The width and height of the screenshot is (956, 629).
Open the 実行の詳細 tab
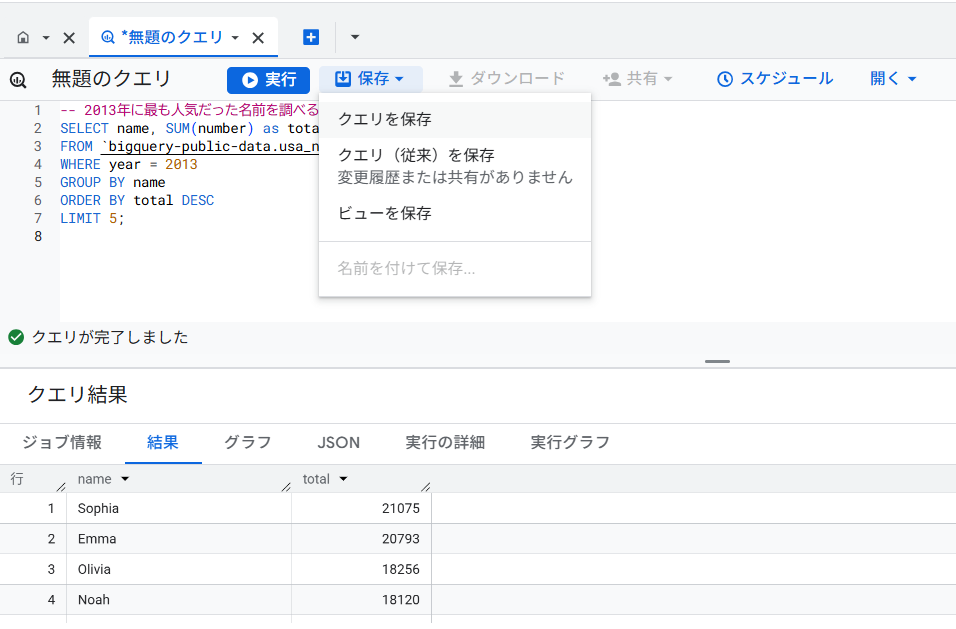(445, 442)
